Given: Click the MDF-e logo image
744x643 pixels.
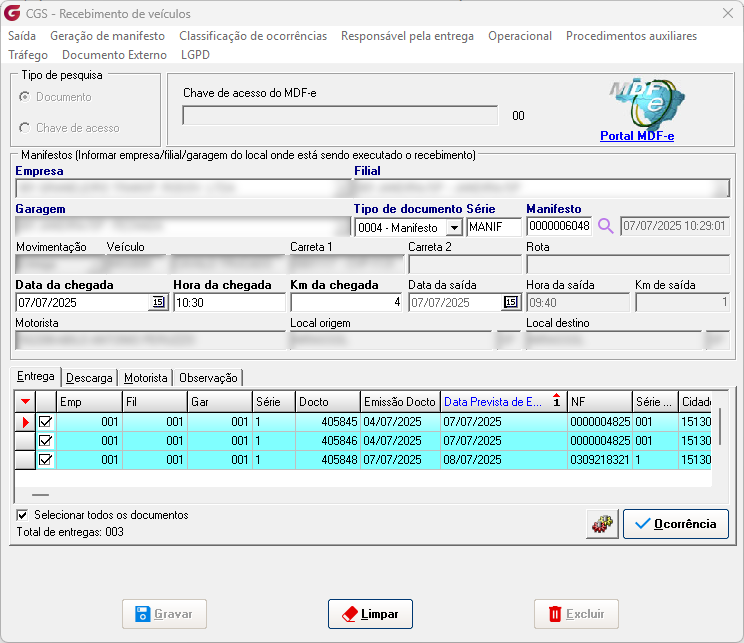Looking at the screenshot, I should (x=647, y=104).
